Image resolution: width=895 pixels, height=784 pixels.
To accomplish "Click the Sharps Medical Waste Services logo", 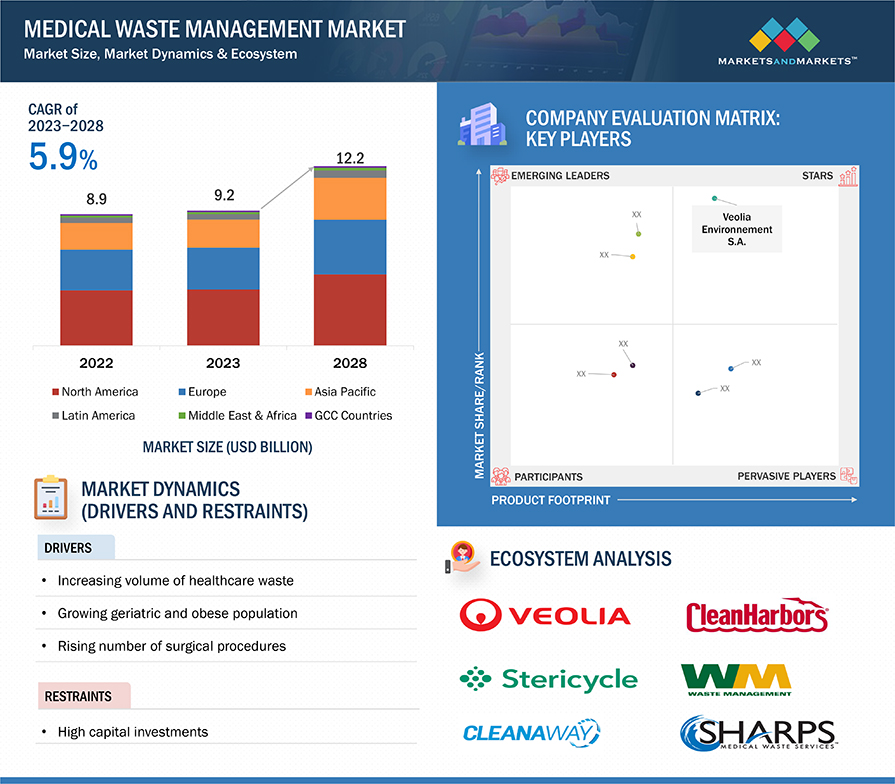I will pos(757,733).
